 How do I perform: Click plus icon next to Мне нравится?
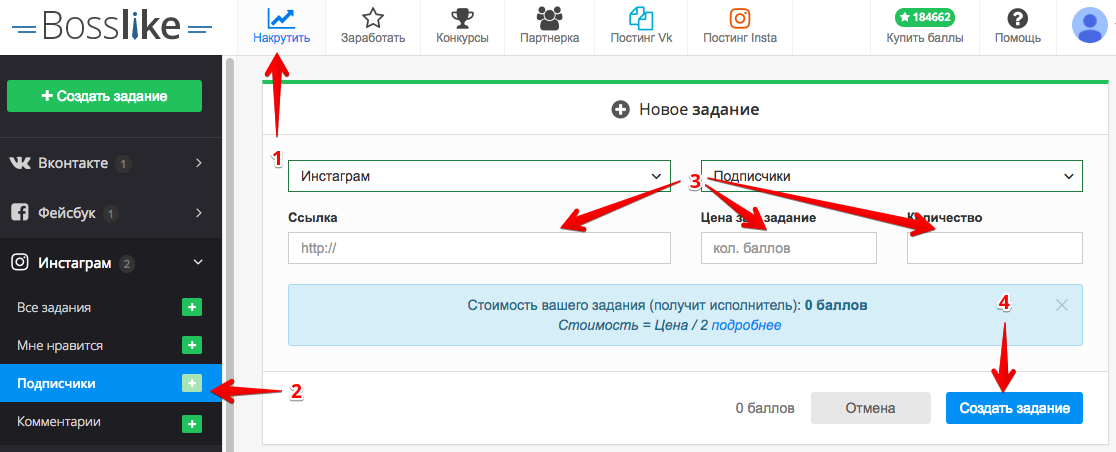pyautogui.click(x=192, y=345)
